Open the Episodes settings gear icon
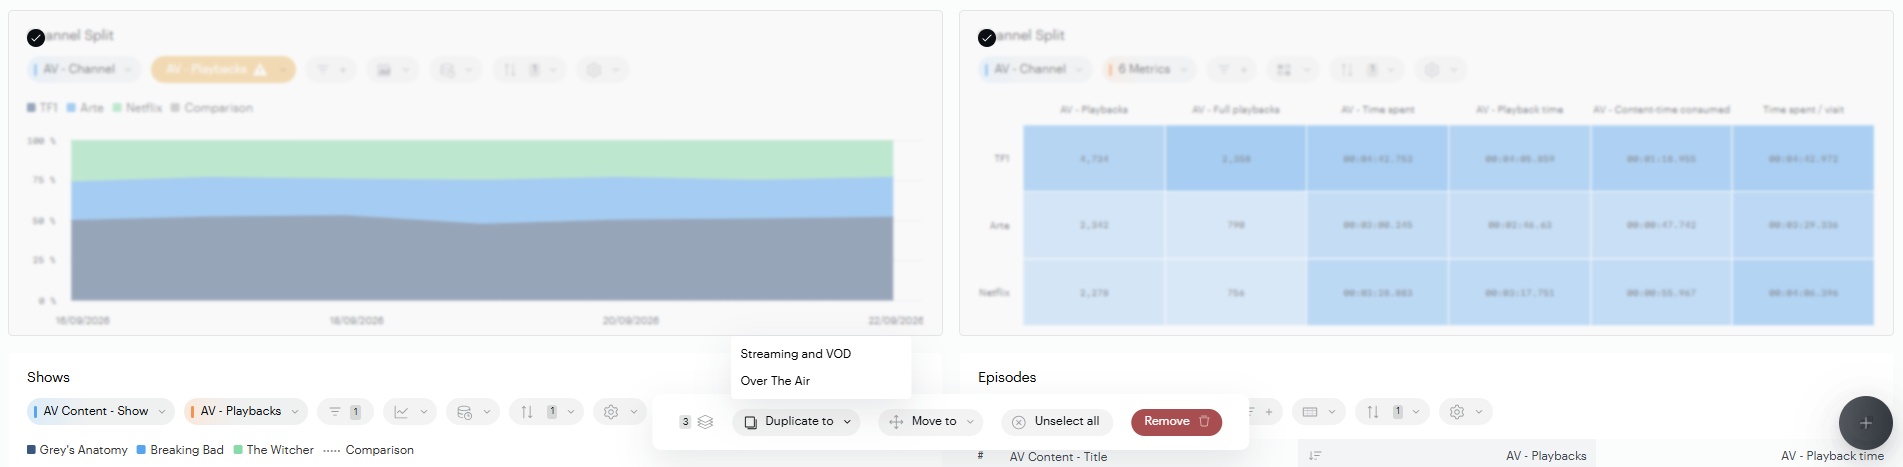Image resolution: width=1903 pixels, height=467 pixels. pos(1457,412)
